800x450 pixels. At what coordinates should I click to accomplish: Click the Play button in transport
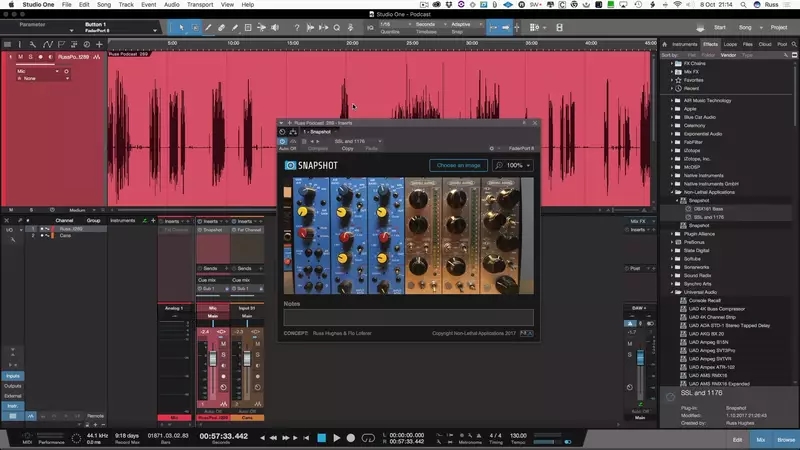tap(336, 438)
